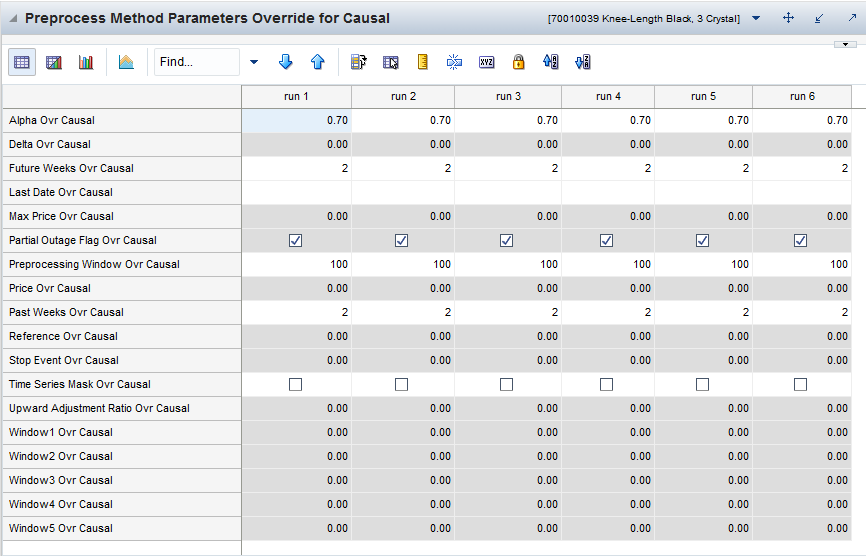Sort ascending A to Z

click(551, 62)
